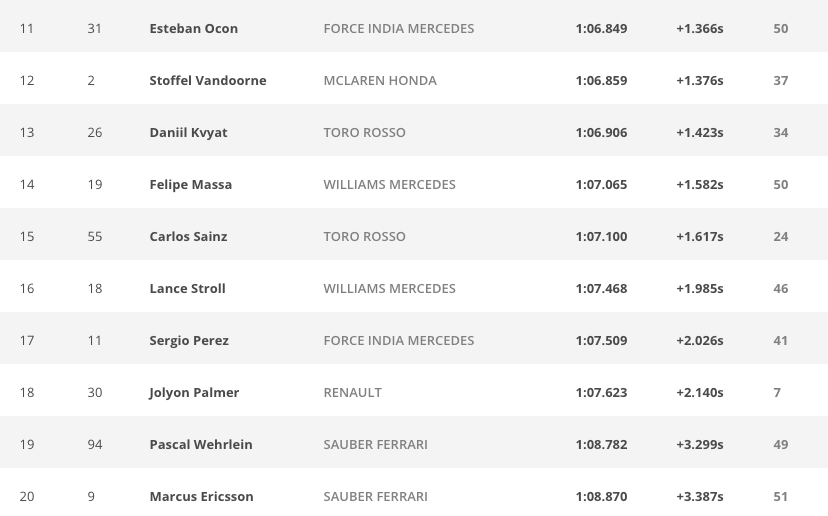Select Sergio Perez's name
The height and width of the screenshot is (516, 828).
(189, 341)
